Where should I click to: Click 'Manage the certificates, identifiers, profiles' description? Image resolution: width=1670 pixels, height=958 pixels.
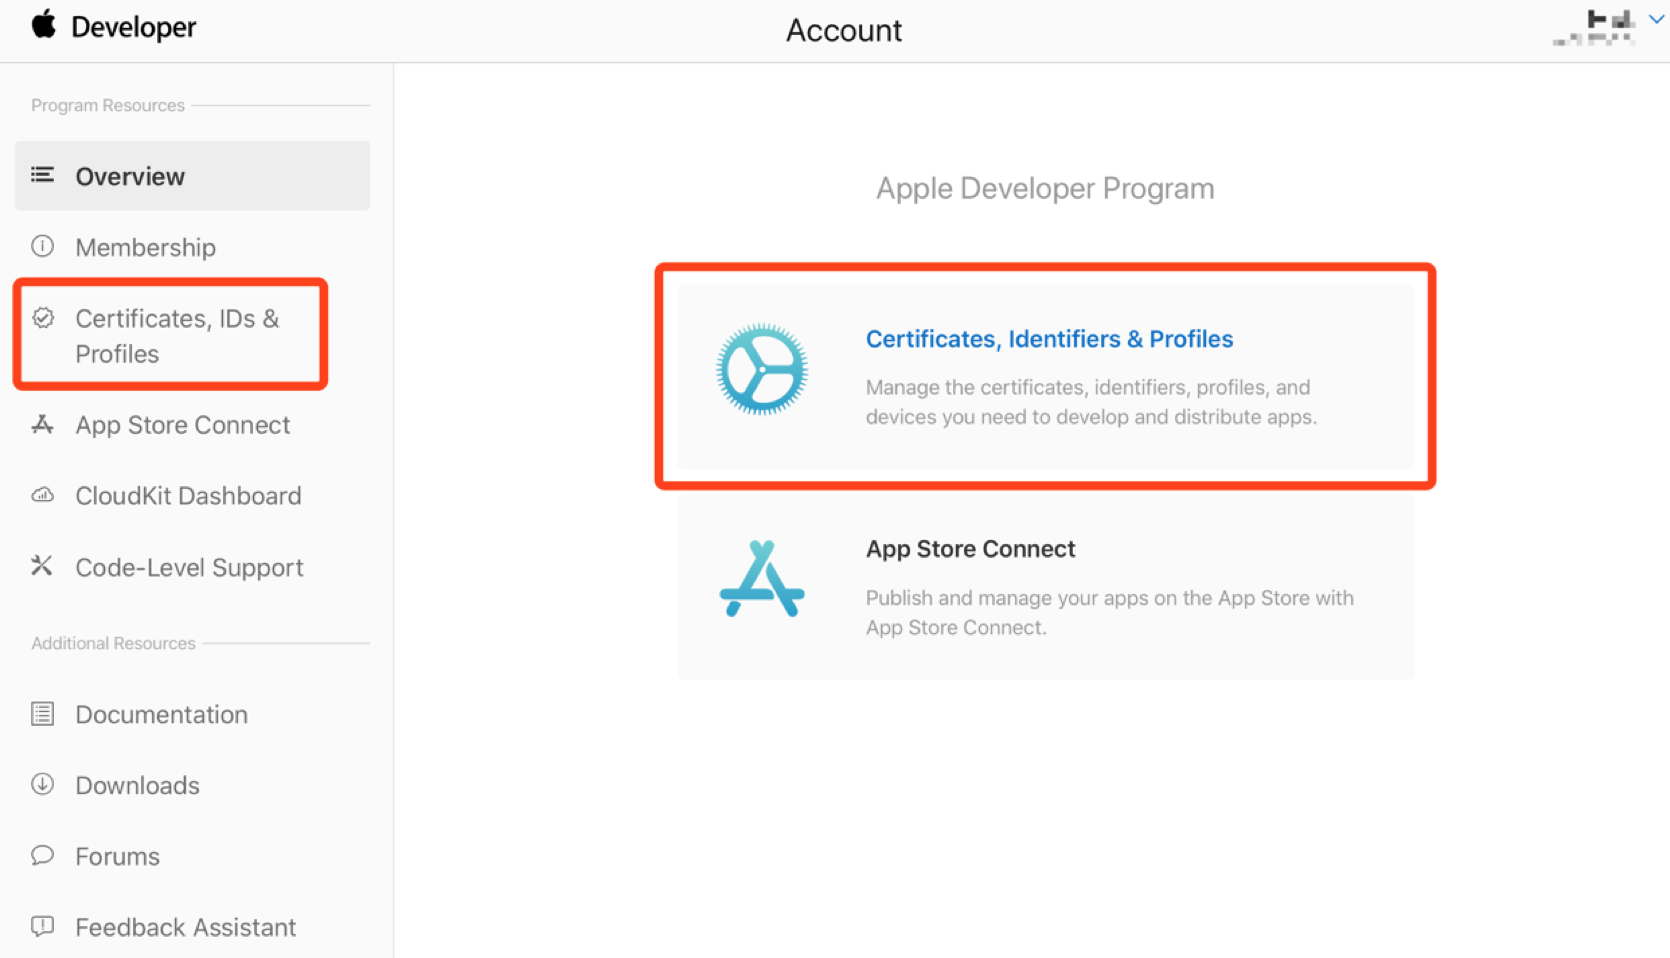(x=1091, y=402)
